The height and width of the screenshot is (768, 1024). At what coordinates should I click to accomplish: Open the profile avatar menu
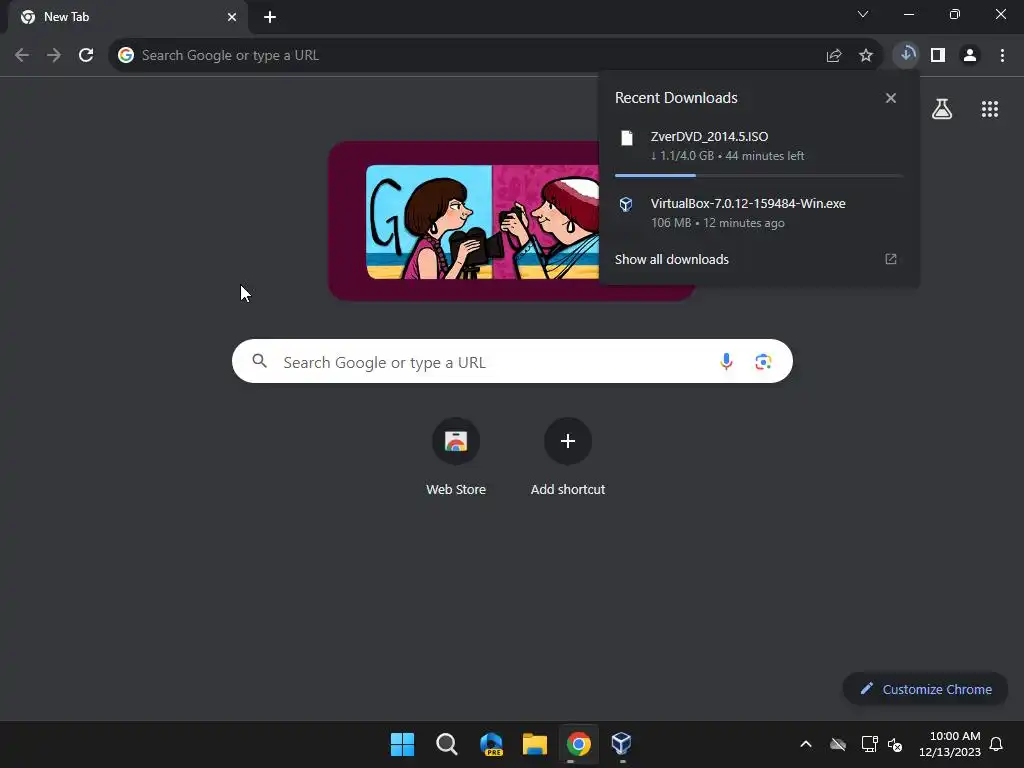970,56
